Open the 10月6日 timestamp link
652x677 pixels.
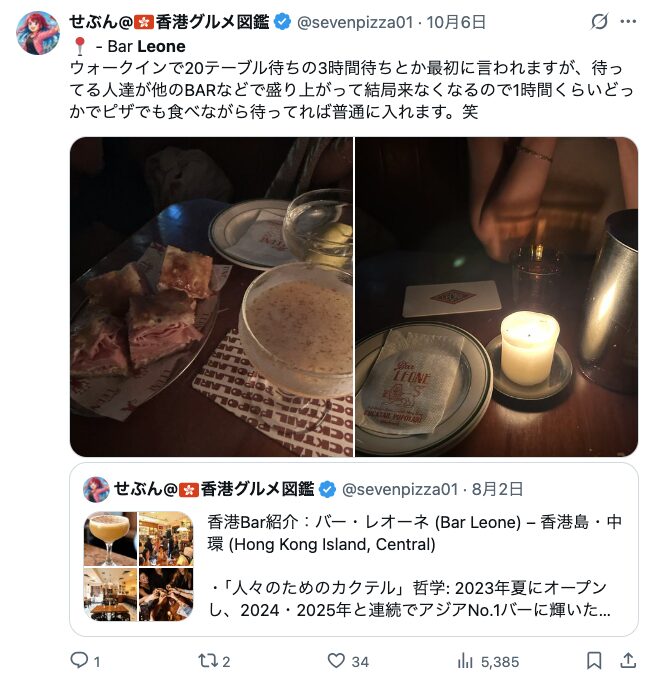click(x=456, y=22)
